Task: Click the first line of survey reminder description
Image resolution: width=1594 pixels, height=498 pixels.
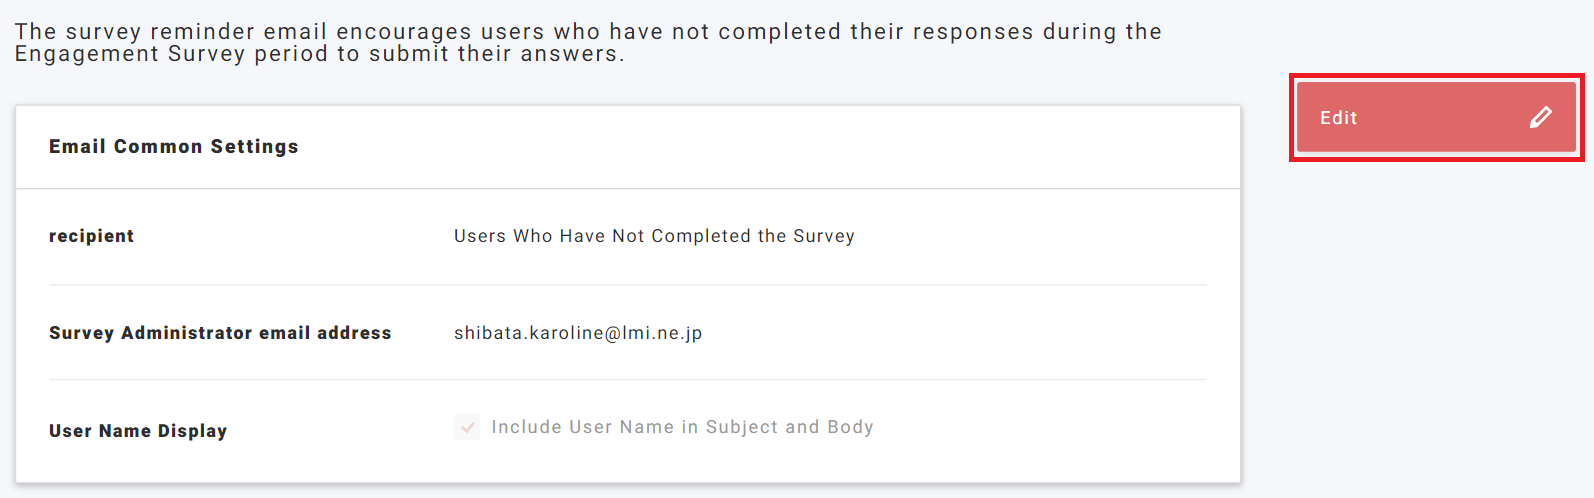Action: pyautogui.click(x=588, y=32)
